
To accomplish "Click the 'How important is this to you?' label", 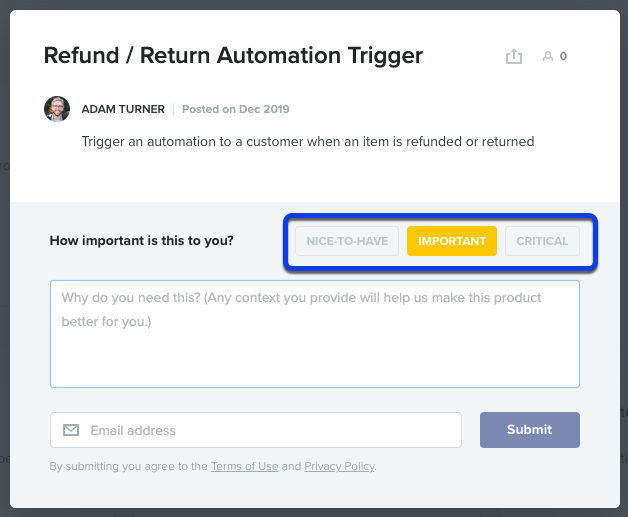I will pyautogui.click(x=141, y=241).
